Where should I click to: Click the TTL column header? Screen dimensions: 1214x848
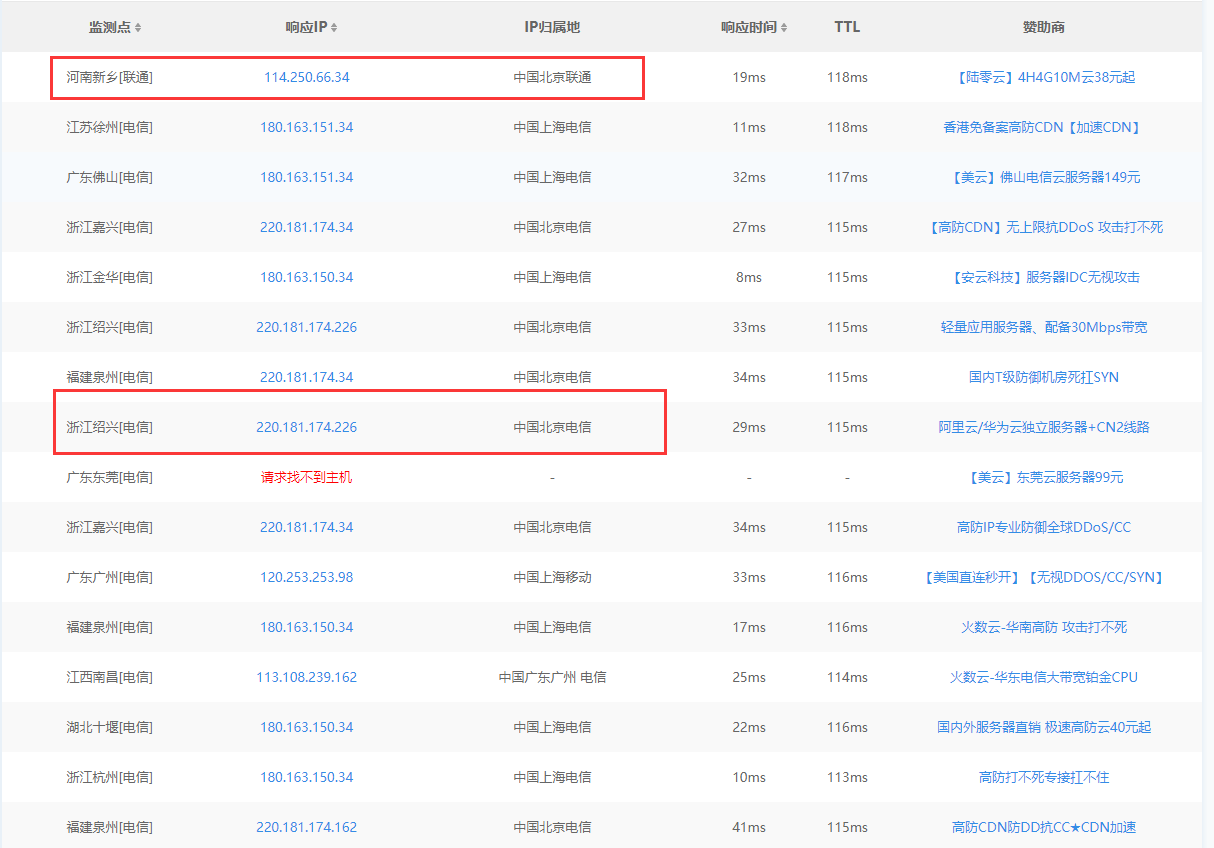pyautogui.click(x=847, y=27)
